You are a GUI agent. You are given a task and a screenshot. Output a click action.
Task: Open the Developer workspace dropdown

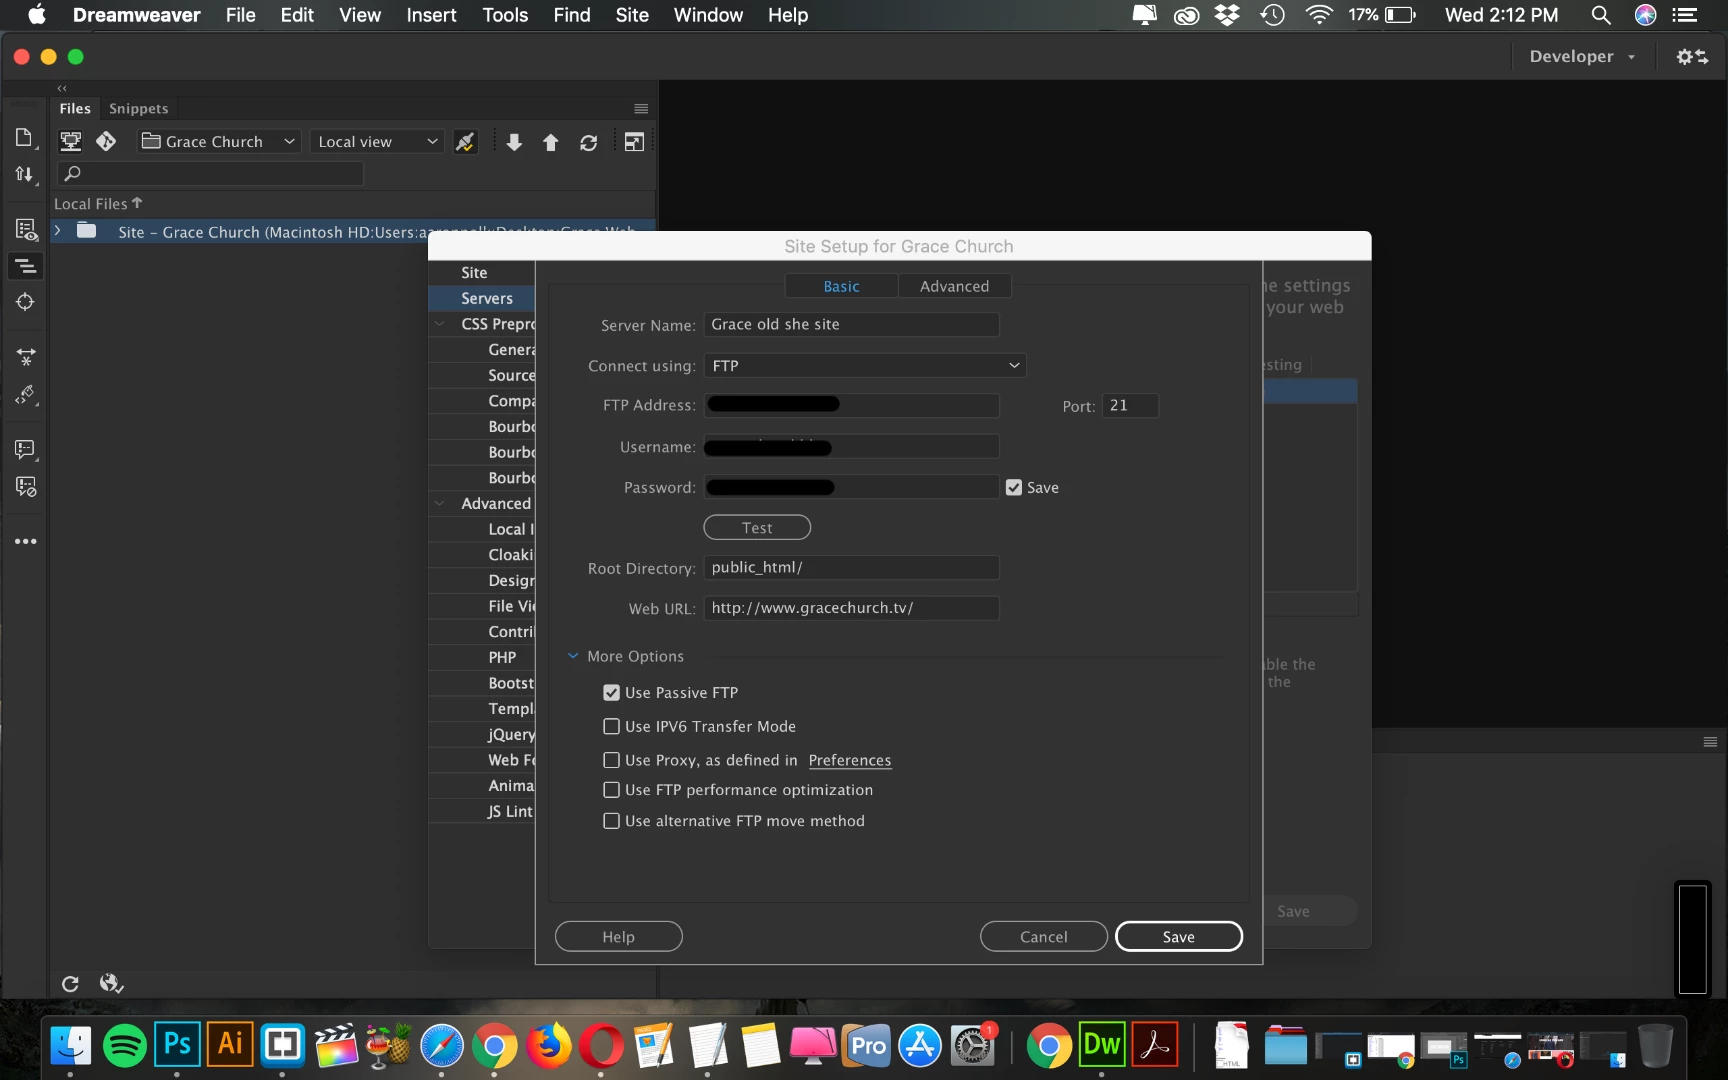(1582, 56)
